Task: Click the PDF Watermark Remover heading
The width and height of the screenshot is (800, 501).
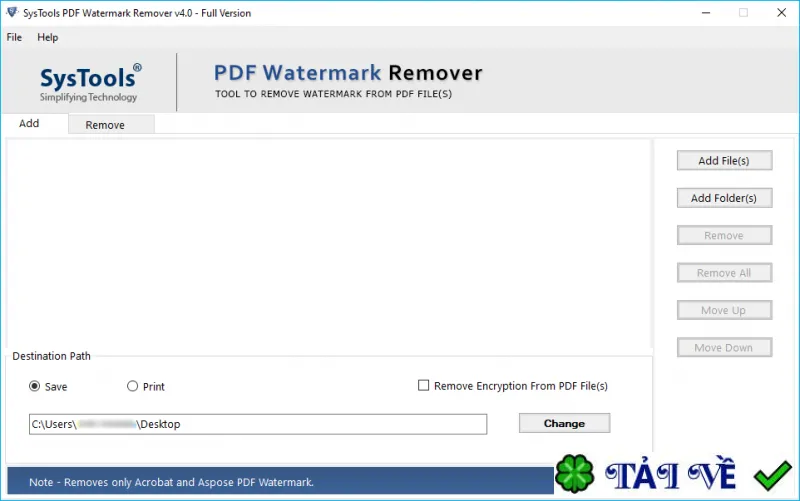Action: point(348,73)
